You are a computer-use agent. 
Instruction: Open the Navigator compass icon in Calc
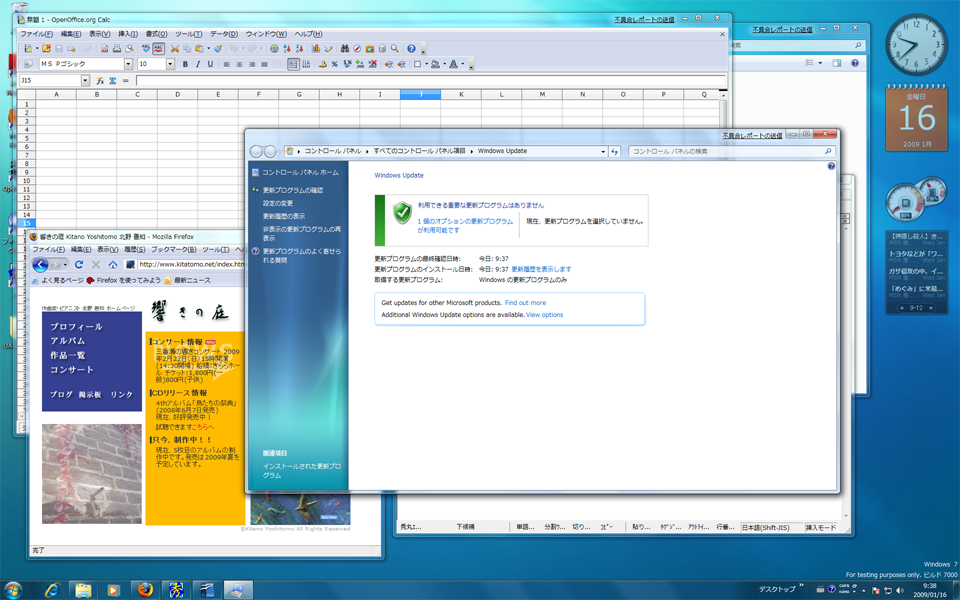(x=357, y=48)
